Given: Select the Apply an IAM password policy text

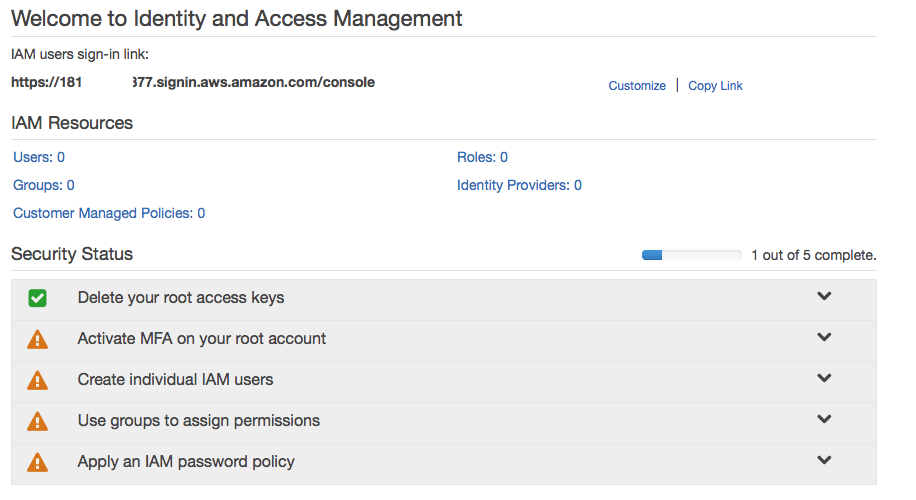Looking at the screenshot, I should coord(186,461).
